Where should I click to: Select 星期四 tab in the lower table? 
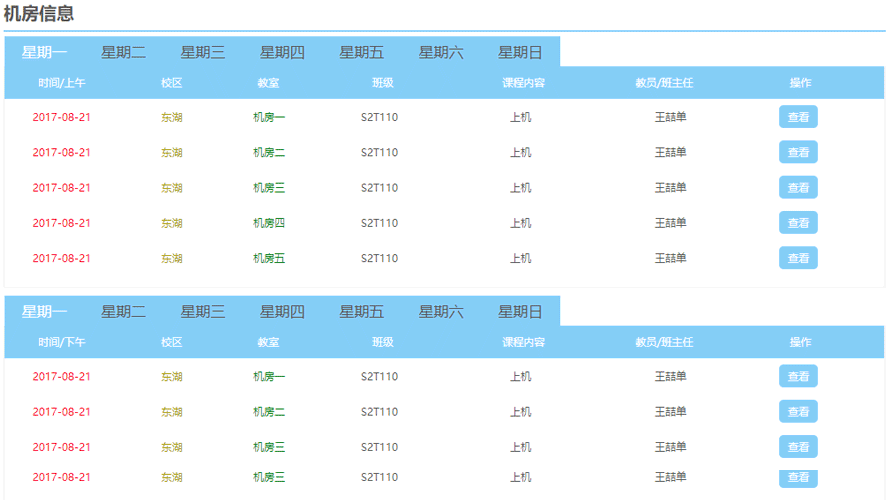coord(282,311)
